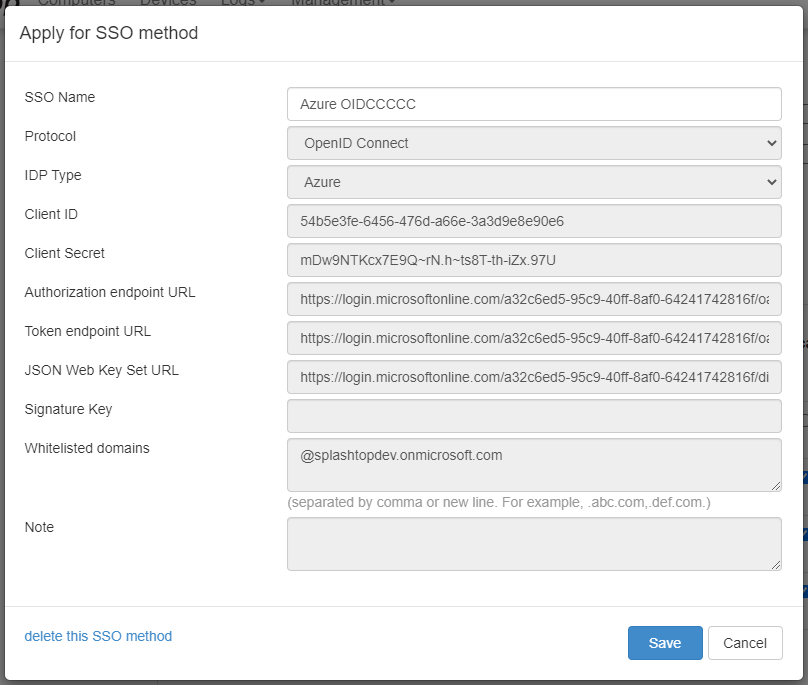Click the 'Token endpoint URL' label
The width and height of the screenshot is (808, 685).
coord(88,331)
